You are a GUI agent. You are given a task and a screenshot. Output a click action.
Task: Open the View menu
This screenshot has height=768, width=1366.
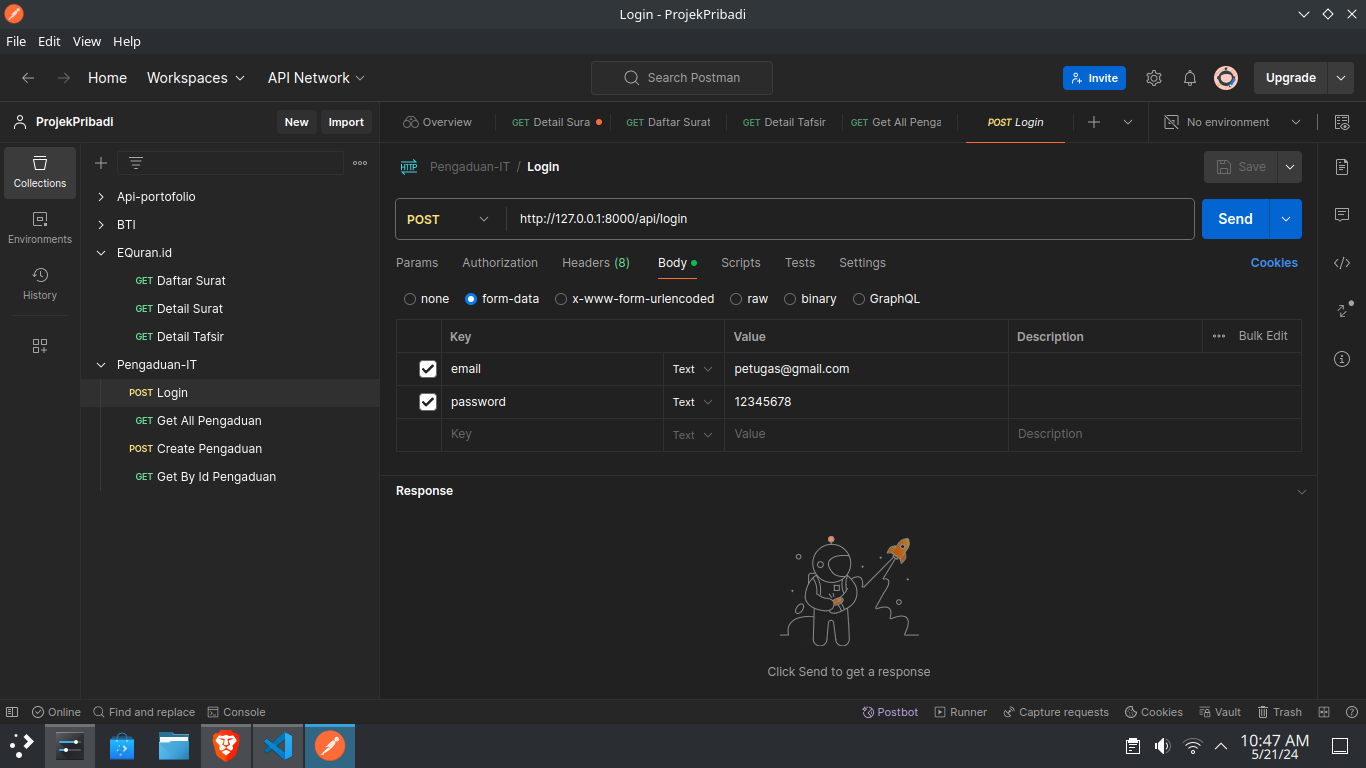coord(86,41)
